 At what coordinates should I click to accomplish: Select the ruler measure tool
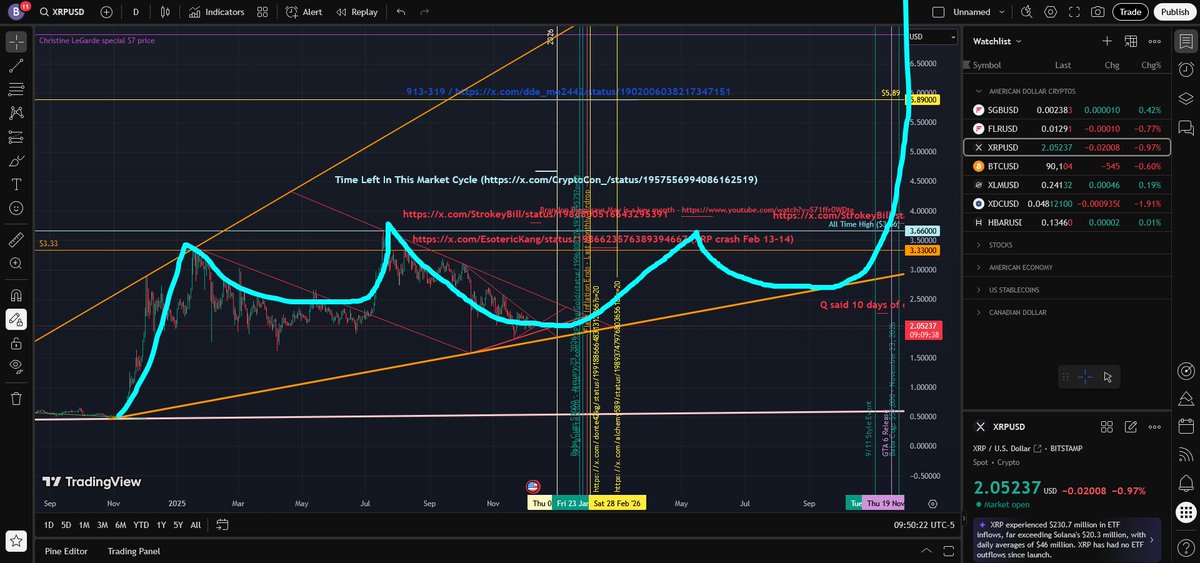[x=16, y=240]
